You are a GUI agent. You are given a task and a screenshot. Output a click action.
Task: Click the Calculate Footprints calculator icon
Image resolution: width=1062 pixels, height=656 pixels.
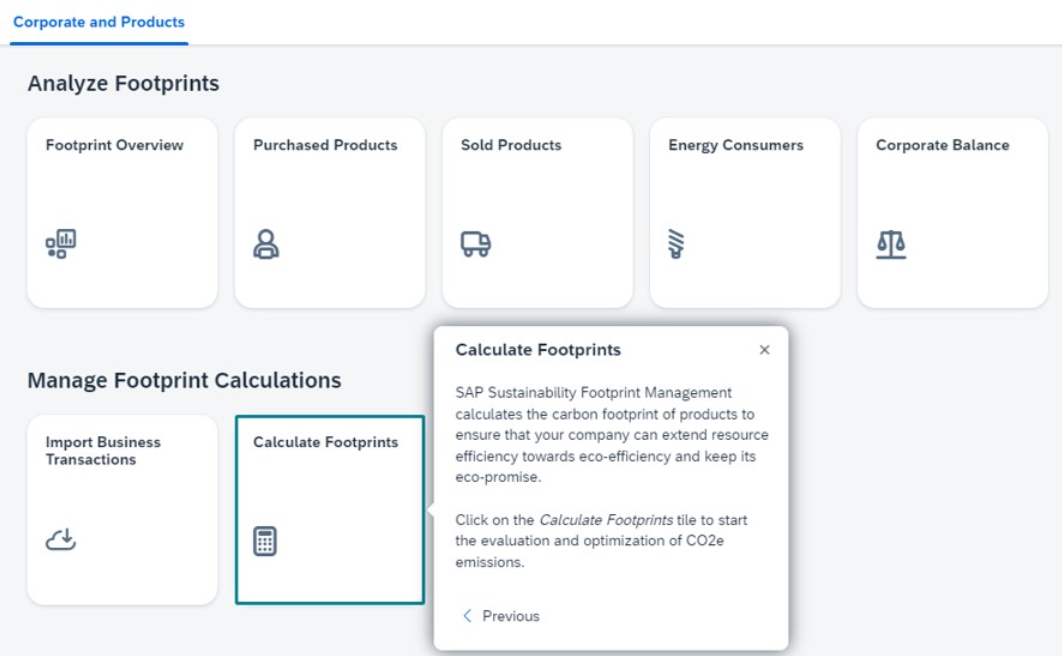click(265, 541)
